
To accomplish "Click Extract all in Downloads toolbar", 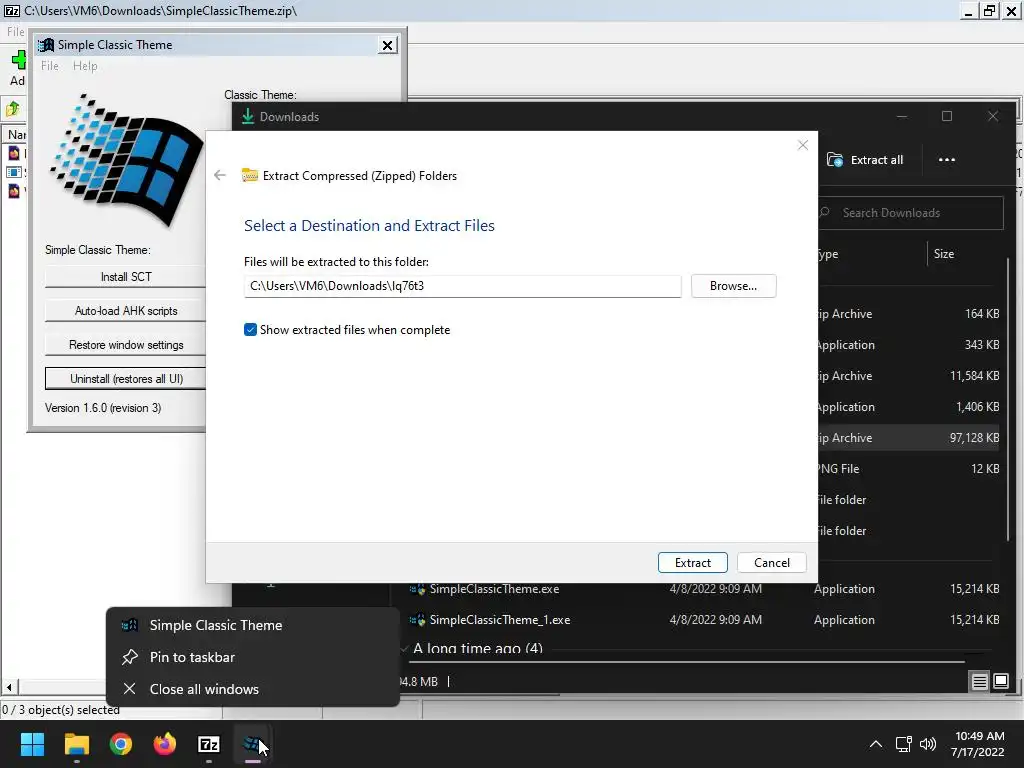I will coord(865,160).
